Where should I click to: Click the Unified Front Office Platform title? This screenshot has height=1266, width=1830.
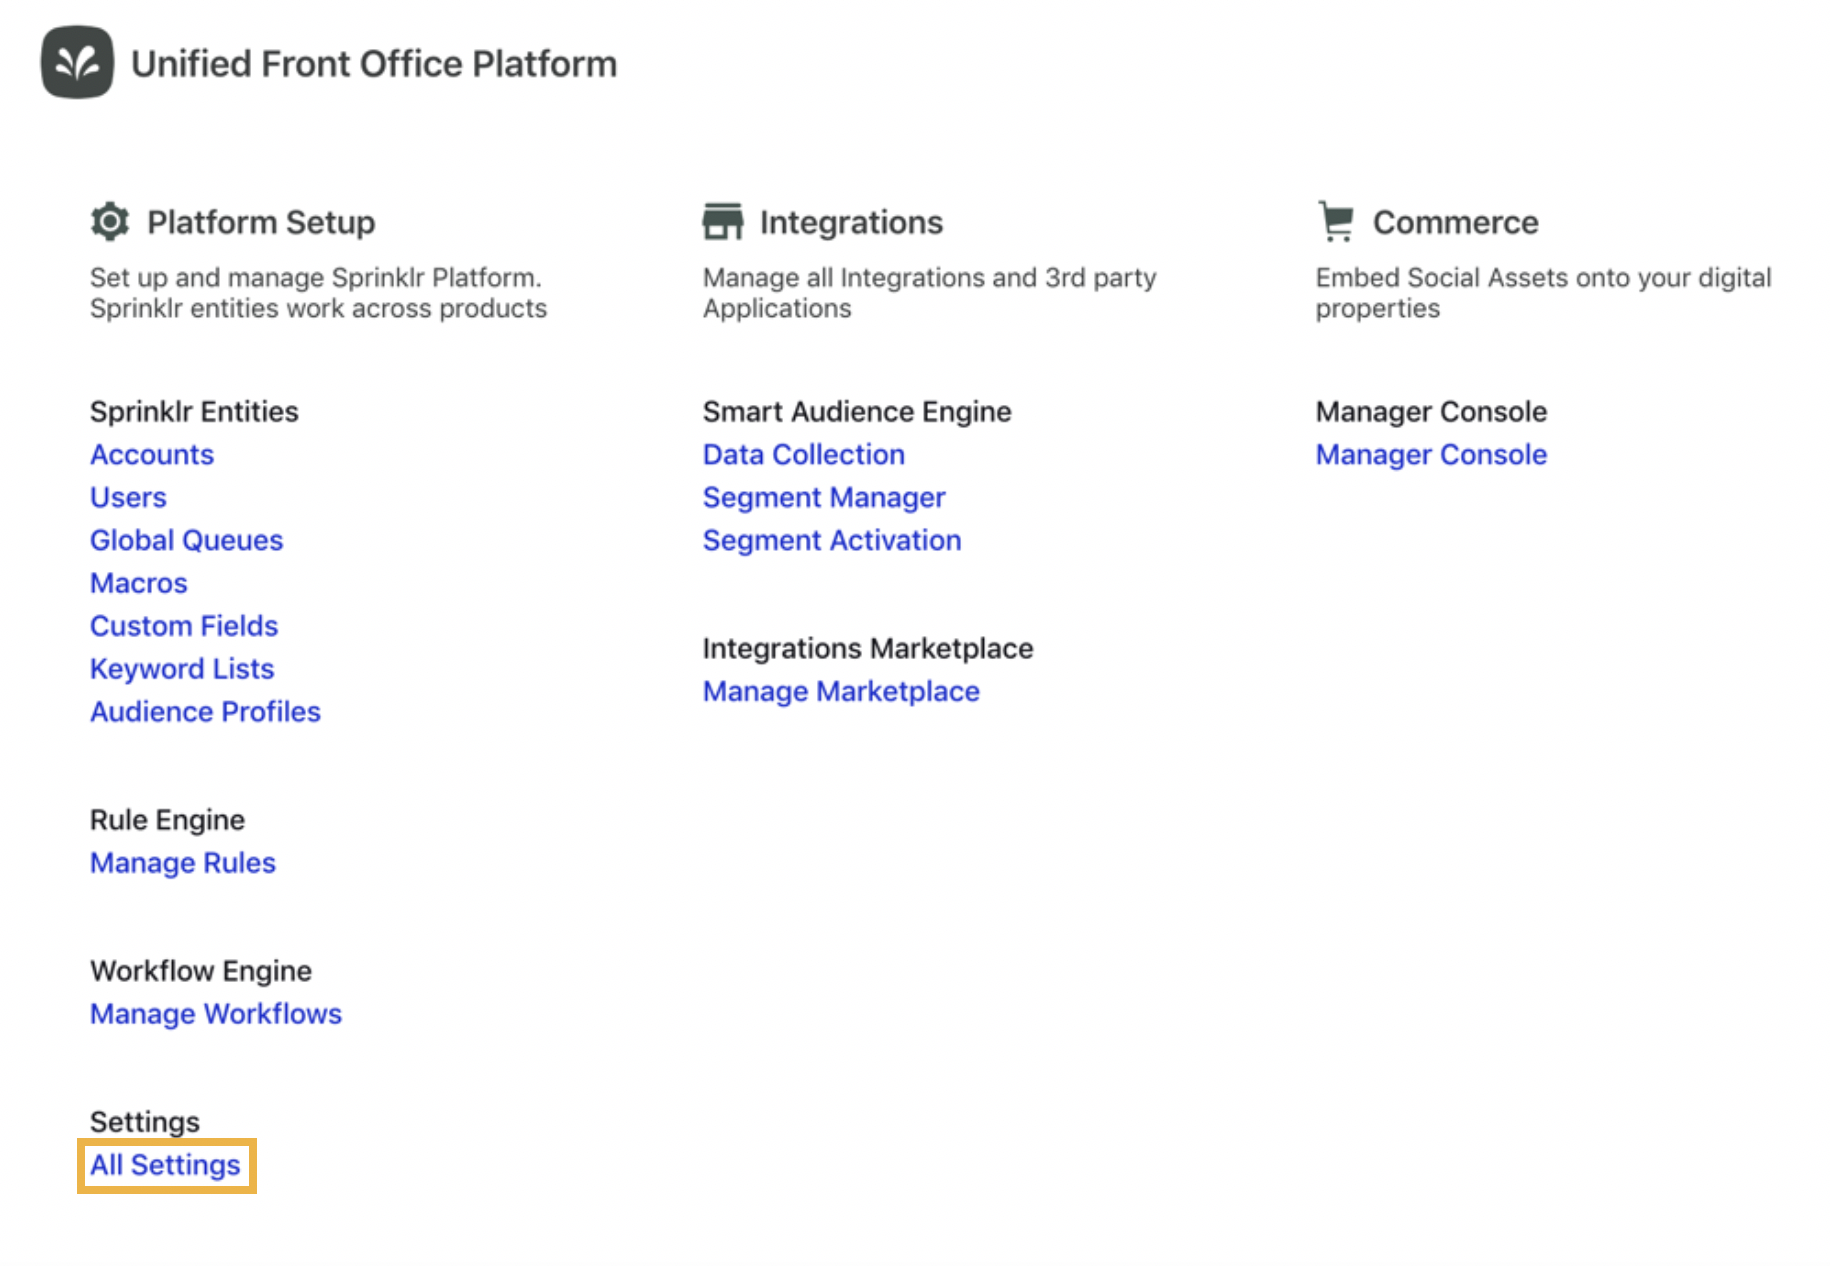pyautogui.click(x=374, y=63)
